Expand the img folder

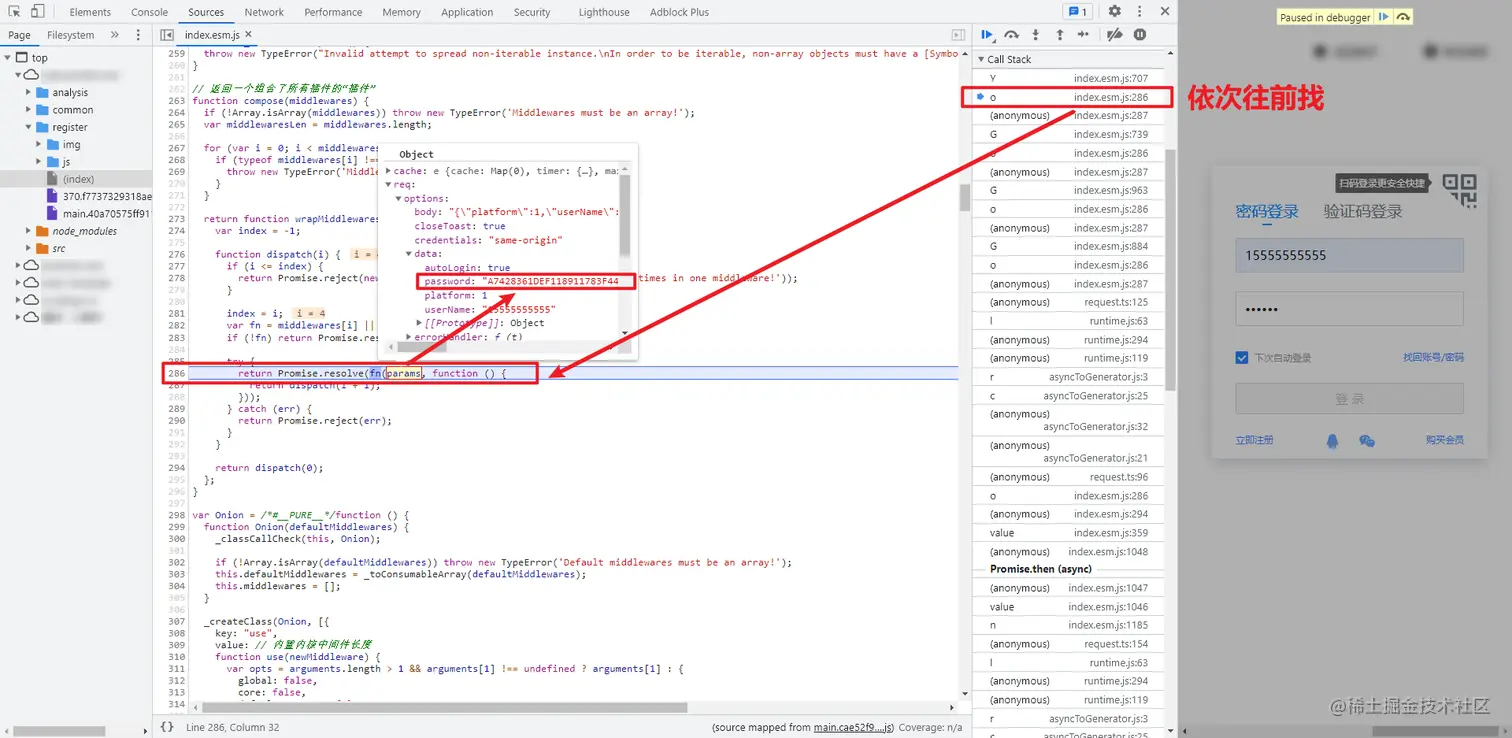point(39,144)
